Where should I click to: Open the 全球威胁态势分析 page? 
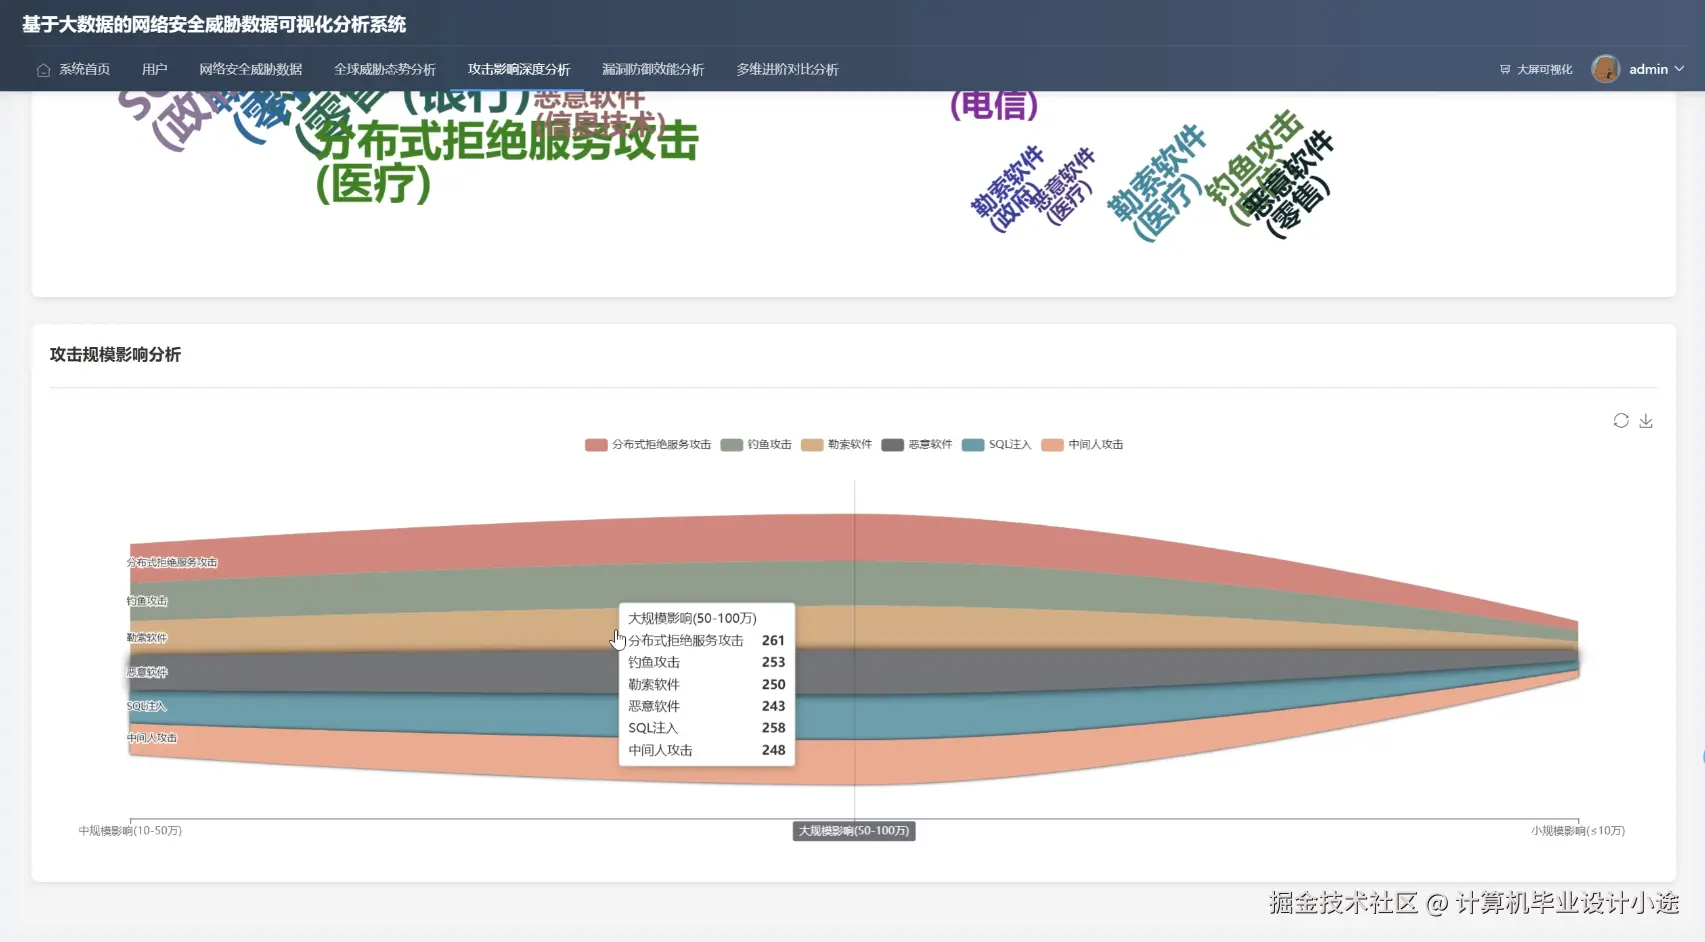[x=385, y=69]
